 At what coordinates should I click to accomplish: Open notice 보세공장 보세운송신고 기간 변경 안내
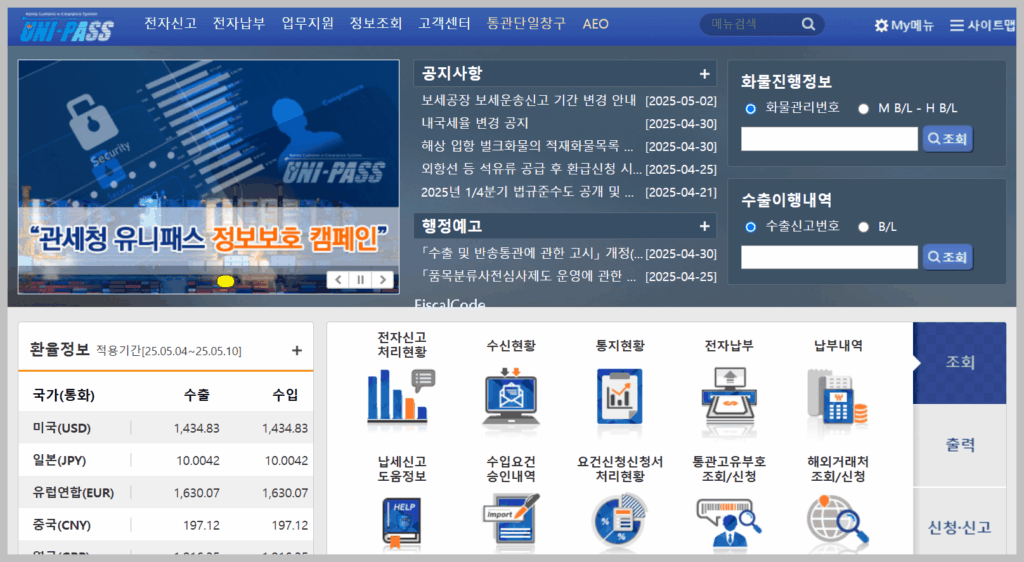(528, 101)
